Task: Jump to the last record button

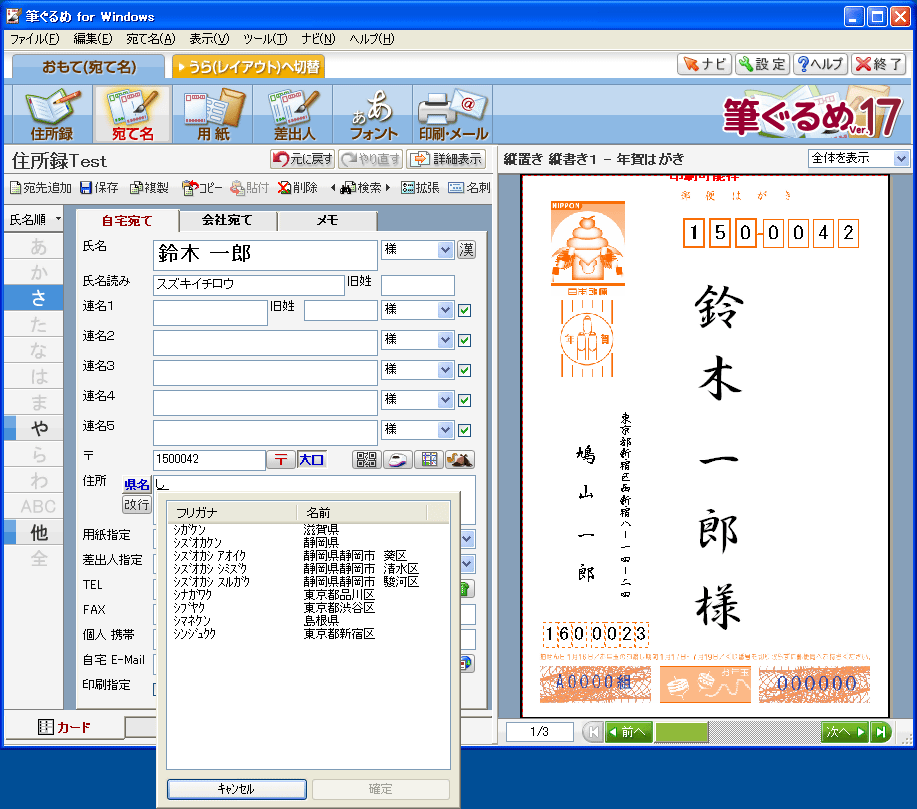Action: (x=880, y=732)
